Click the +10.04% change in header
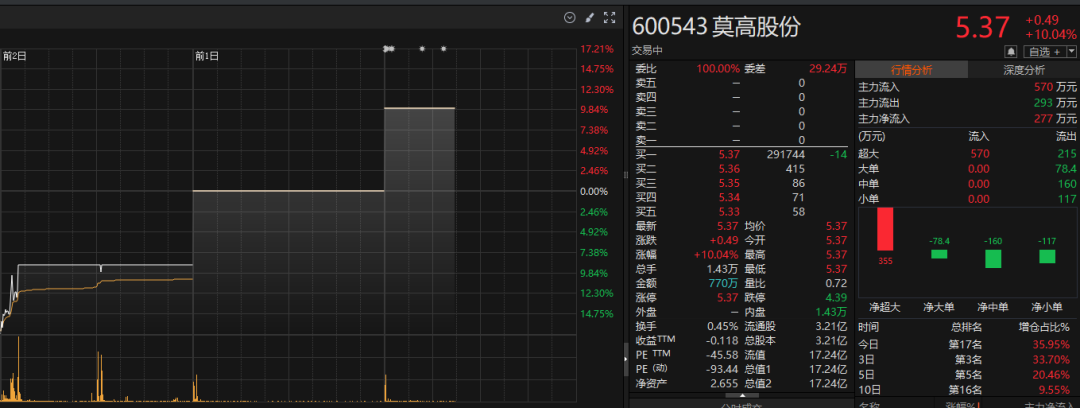This screenshot has height=408, width=1080. (1050, 34)
